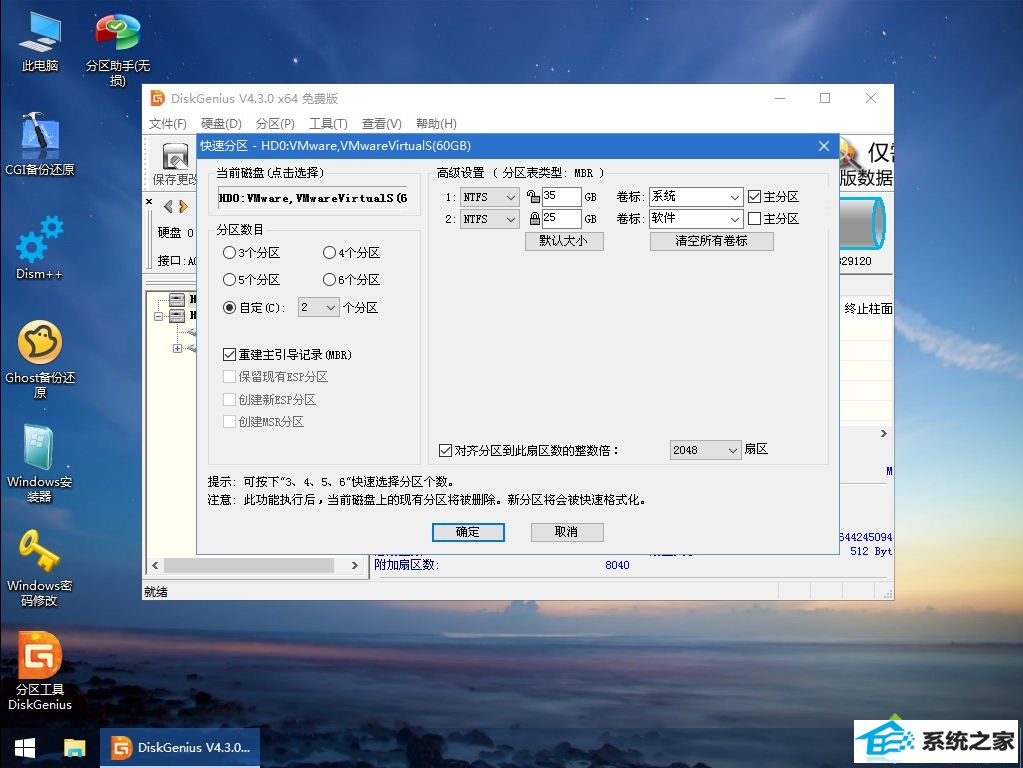This screenshot has height=768, width=1023.
Task: Click the DiskGenius taskbar button
Action: click(x=180, y=748)
